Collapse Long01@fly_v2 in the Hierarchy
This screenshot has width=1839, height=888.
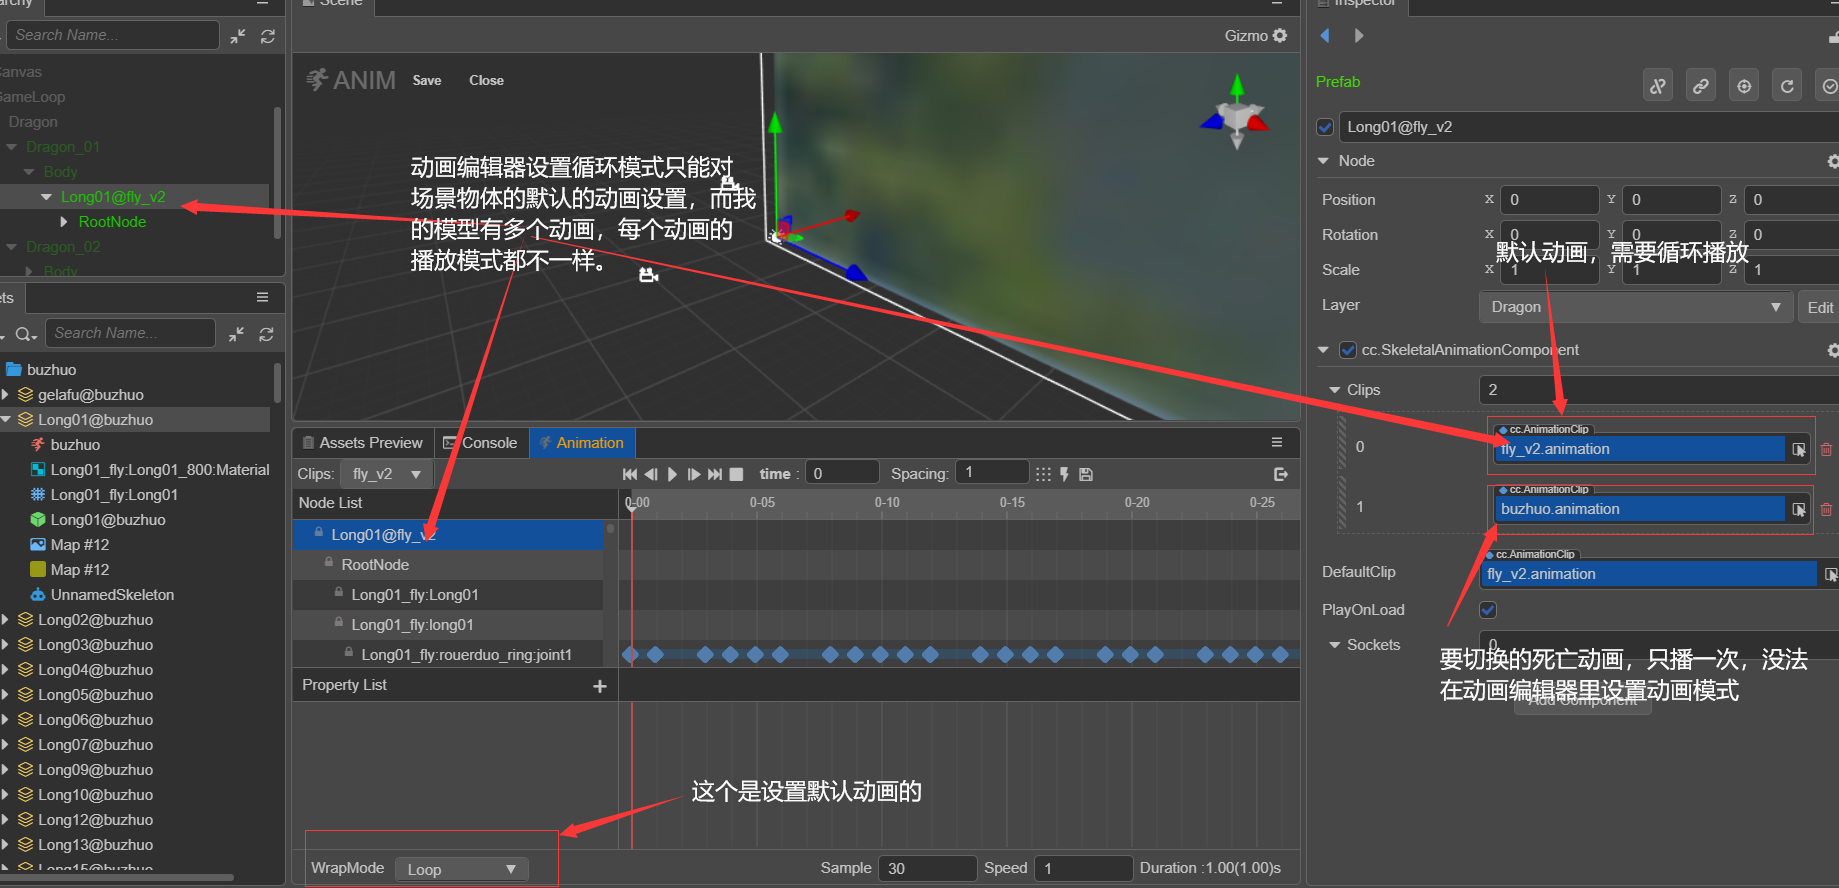click(x=46, y=197)
